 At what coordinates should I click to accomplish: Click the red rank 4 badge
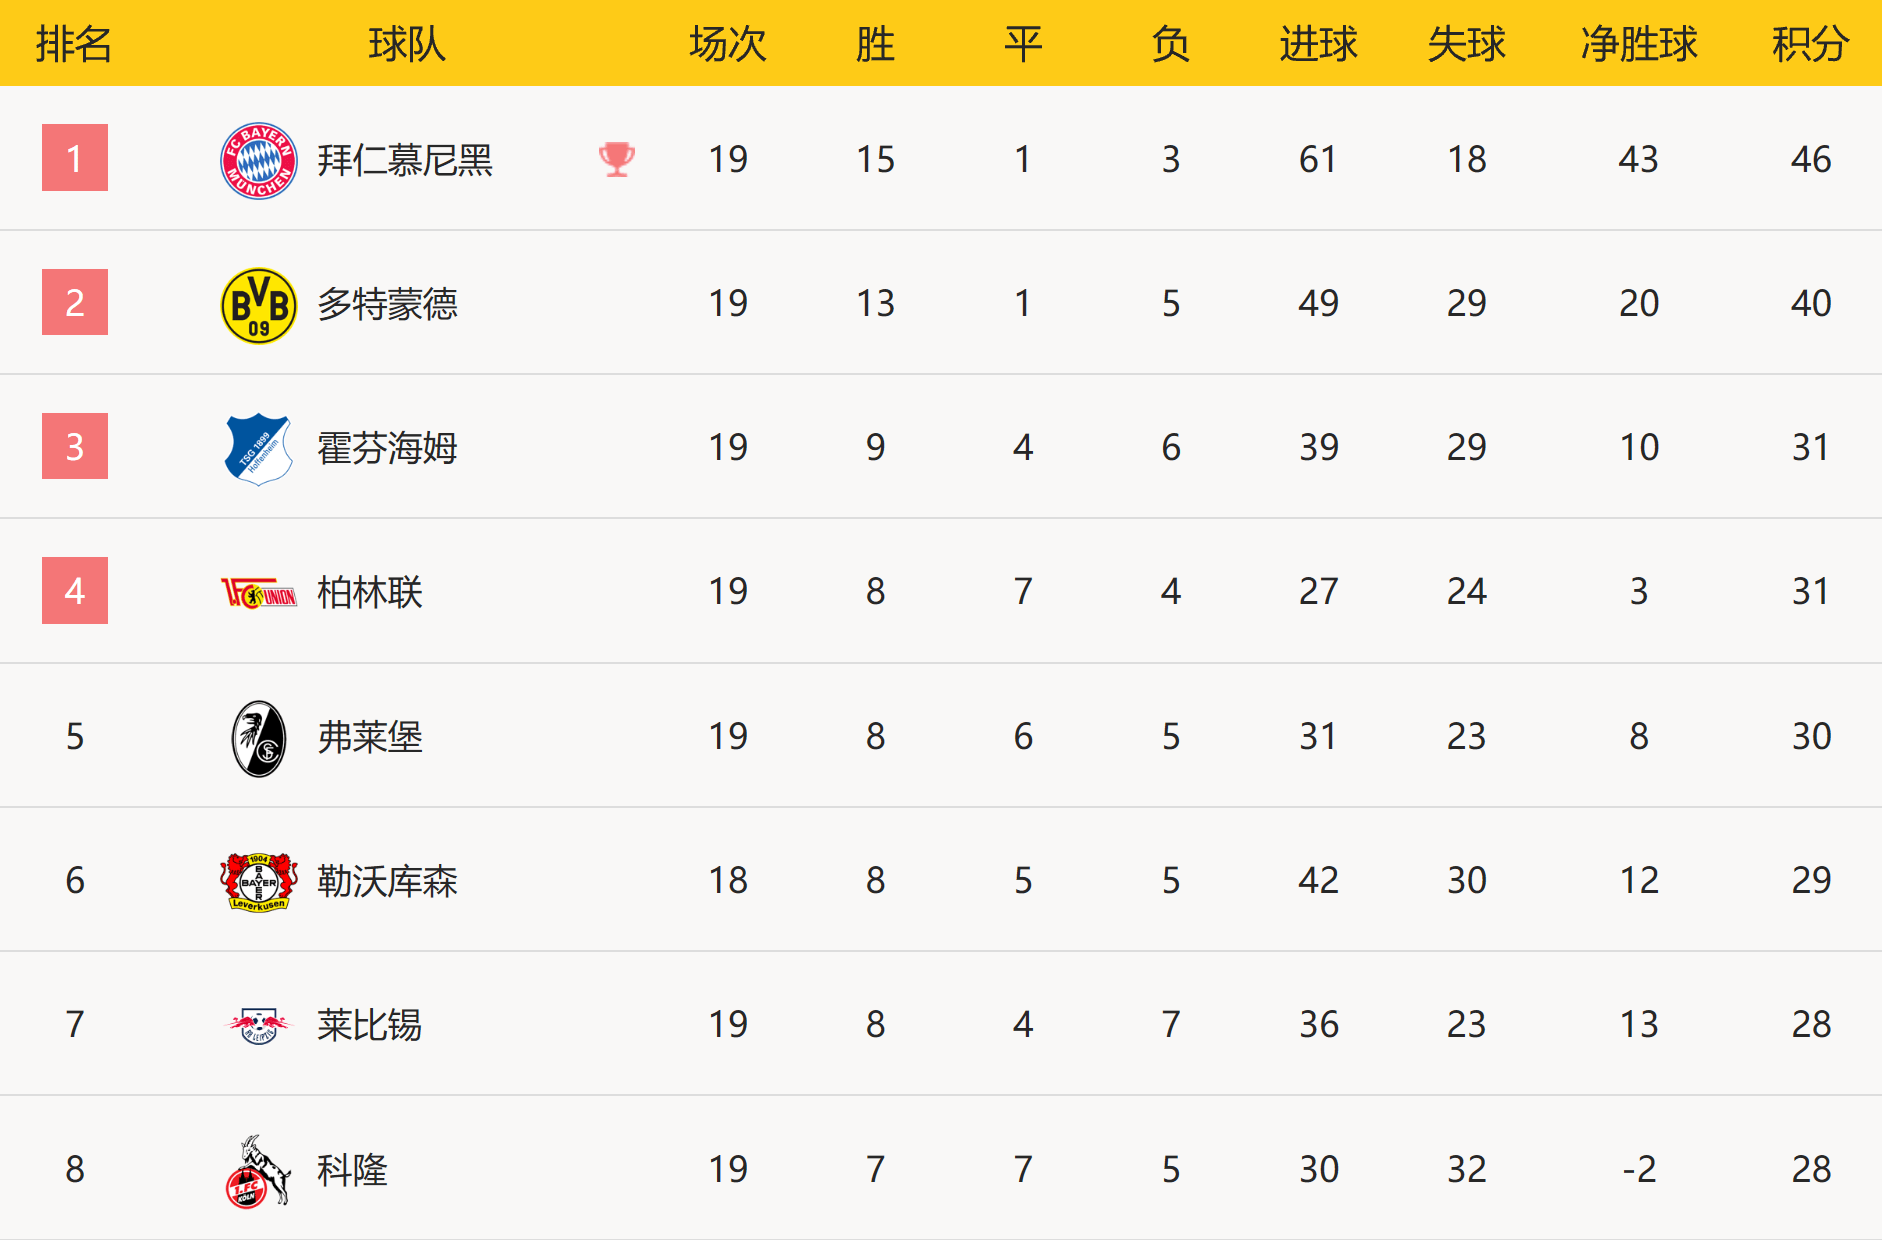75,591
